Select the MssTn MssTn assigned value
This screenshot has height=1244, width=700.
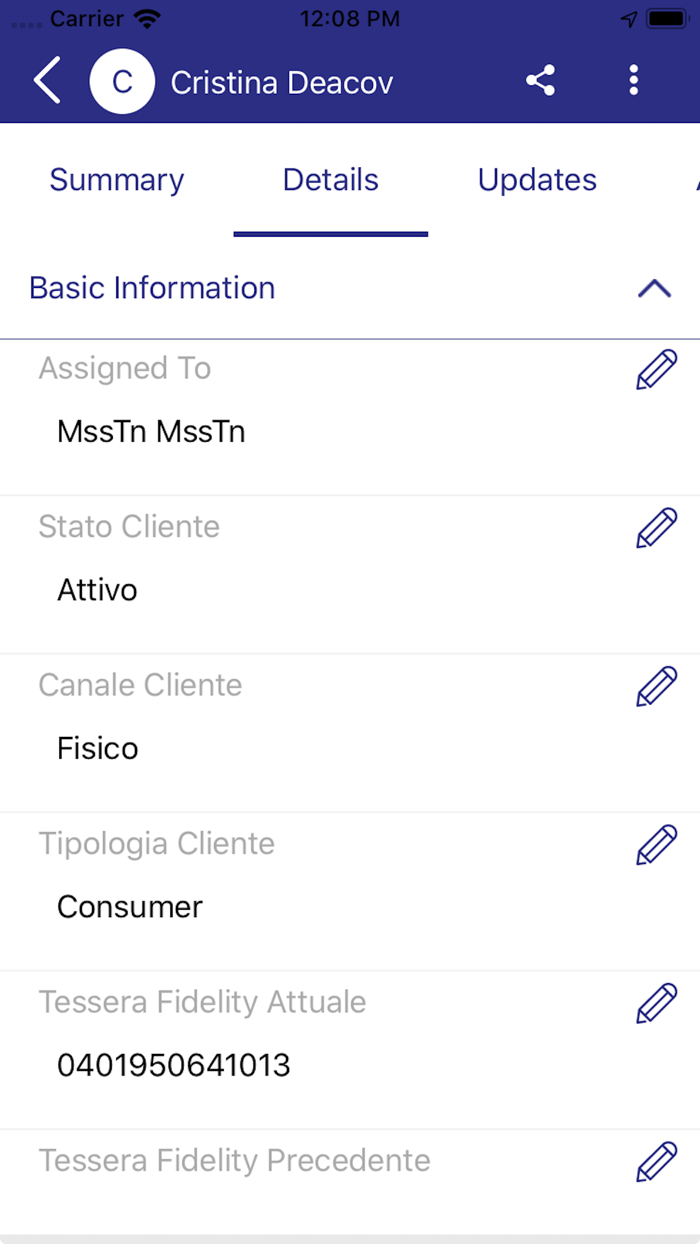click(x=151, y=432)
